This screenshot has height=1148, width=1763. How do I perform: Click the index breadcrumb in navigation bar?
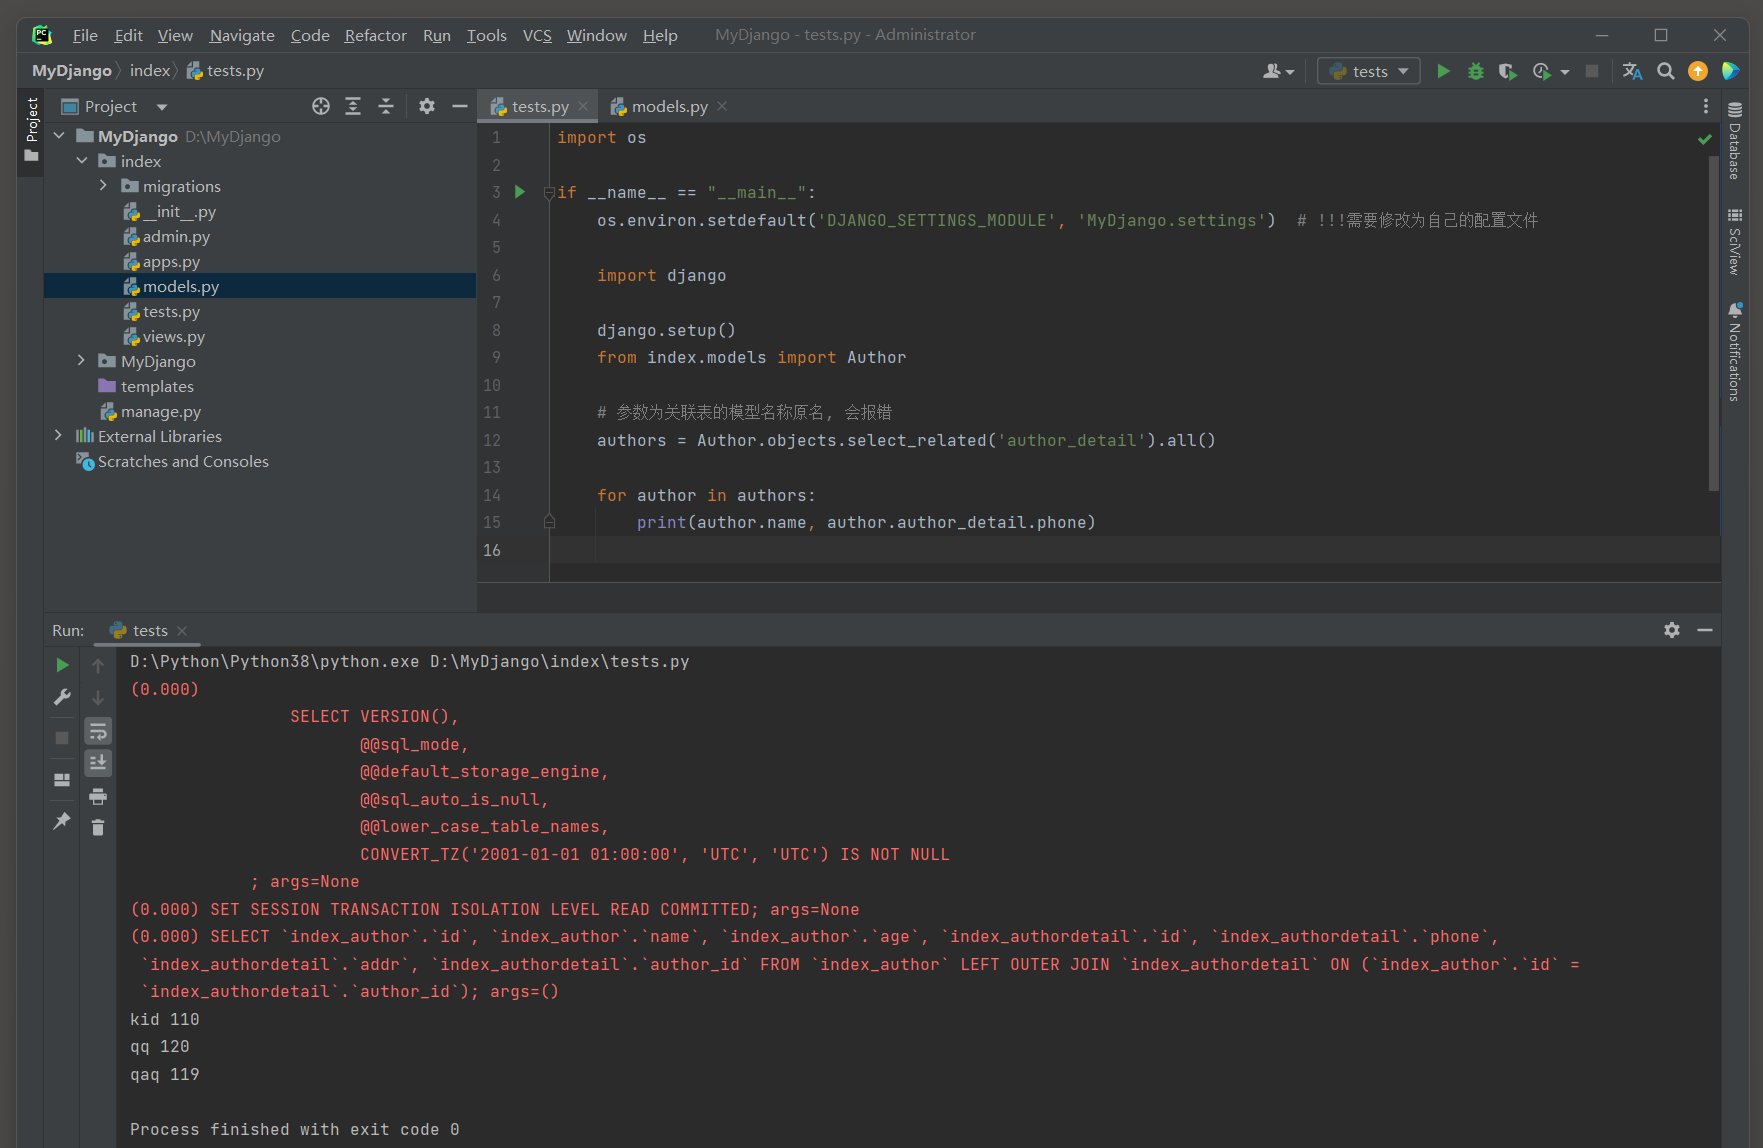[150, 71]
